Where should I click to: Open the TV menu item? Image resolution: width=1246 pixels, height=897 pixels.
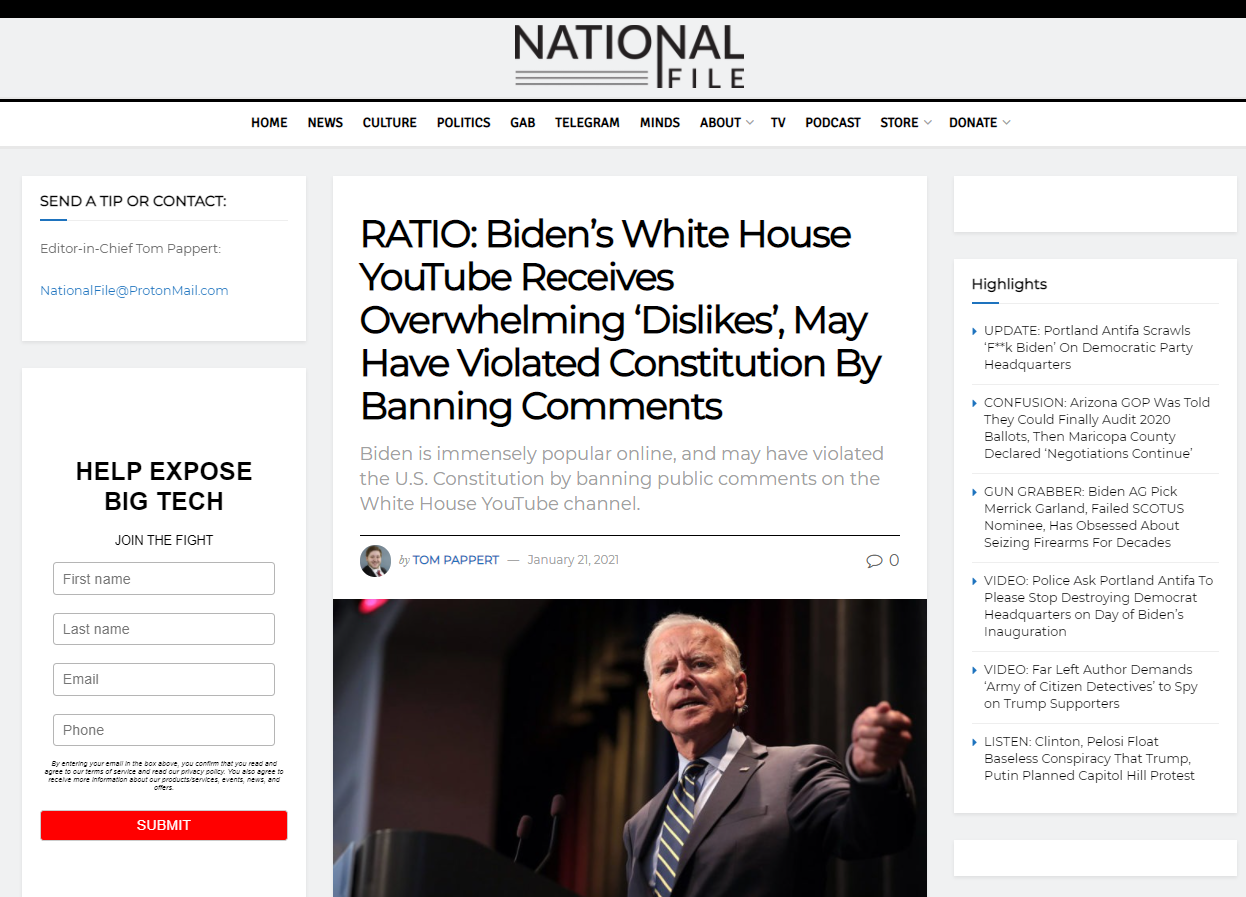778,123
